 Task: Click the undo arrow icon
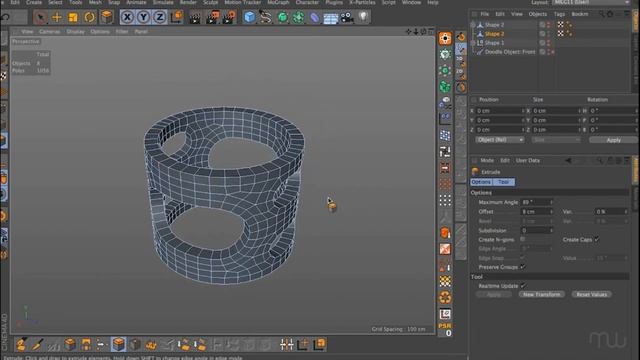pyautogui.click(x=6, y=17)
